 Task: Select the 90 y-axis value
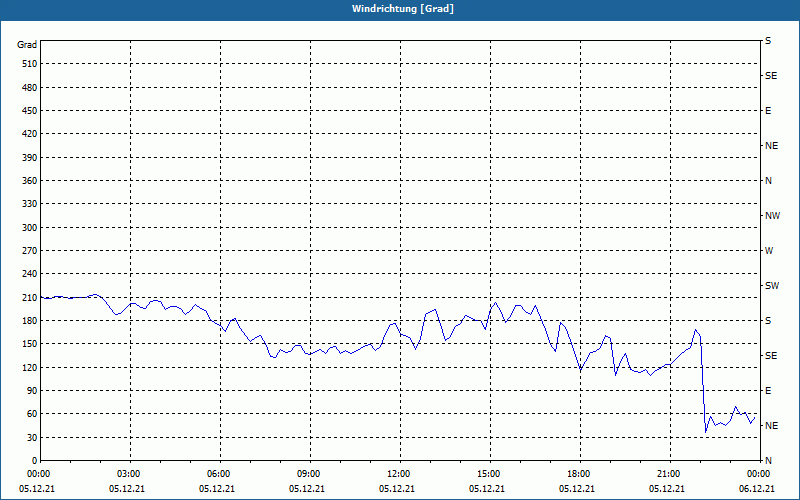coord(32,390)
